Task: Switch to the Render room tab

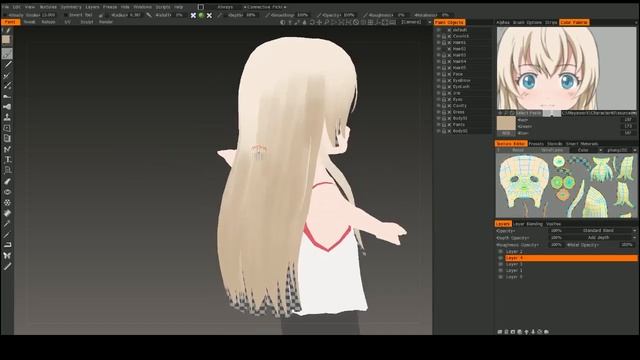Action: click(106, 22)
